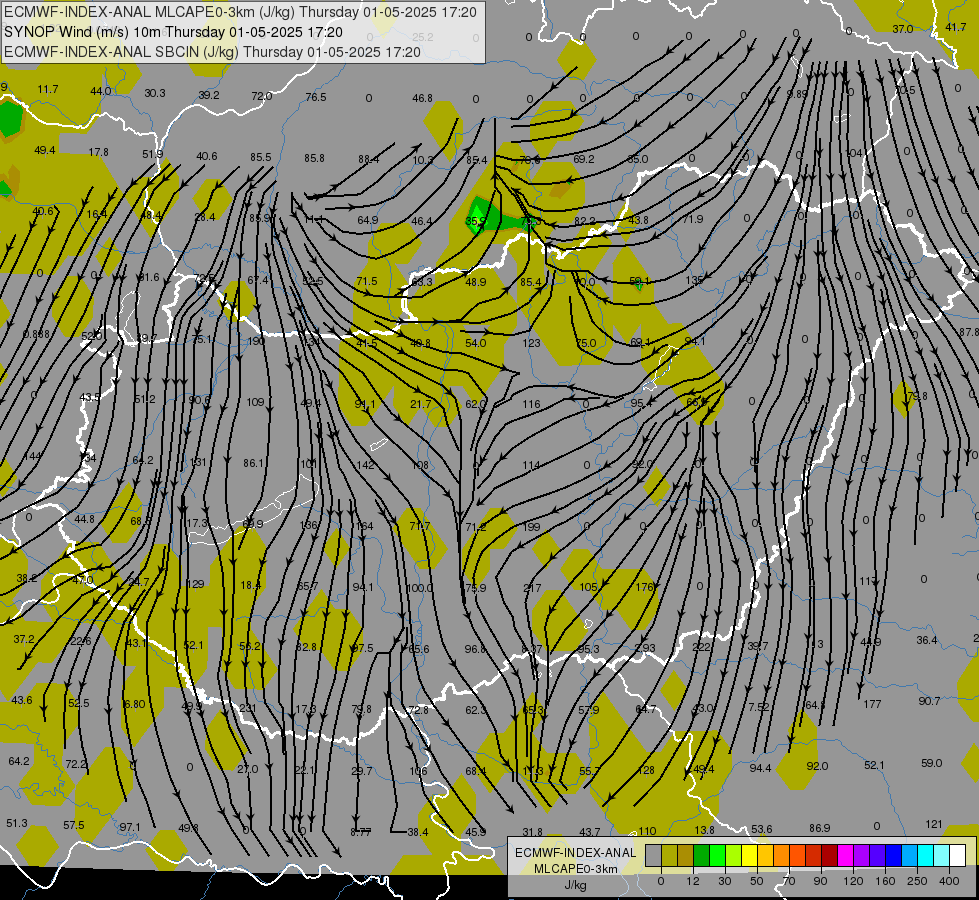The width and height of the screenshot is (979, 900).
Task: Click the pure blue legend swatch
Action: (894, 855)
